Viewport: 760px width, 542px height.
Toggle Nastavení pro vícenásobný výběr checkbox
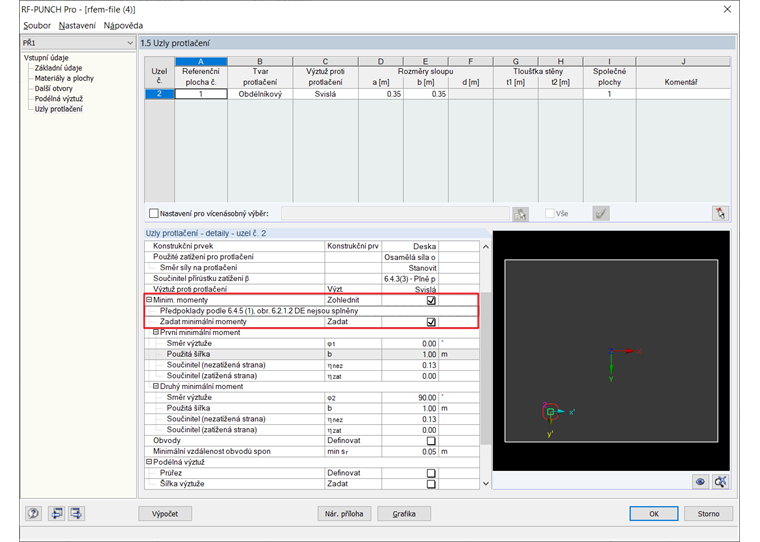click(154, 213)
